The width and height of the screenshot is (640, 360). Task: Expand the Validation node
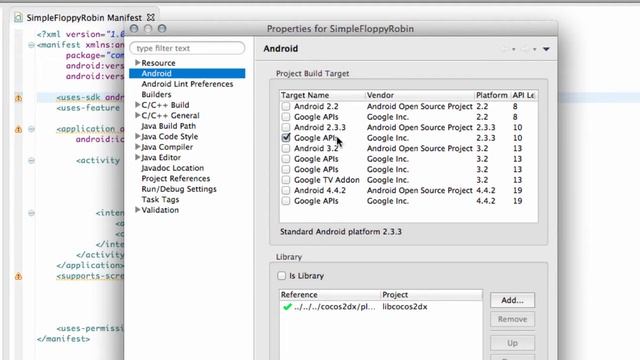coord(138,209)
